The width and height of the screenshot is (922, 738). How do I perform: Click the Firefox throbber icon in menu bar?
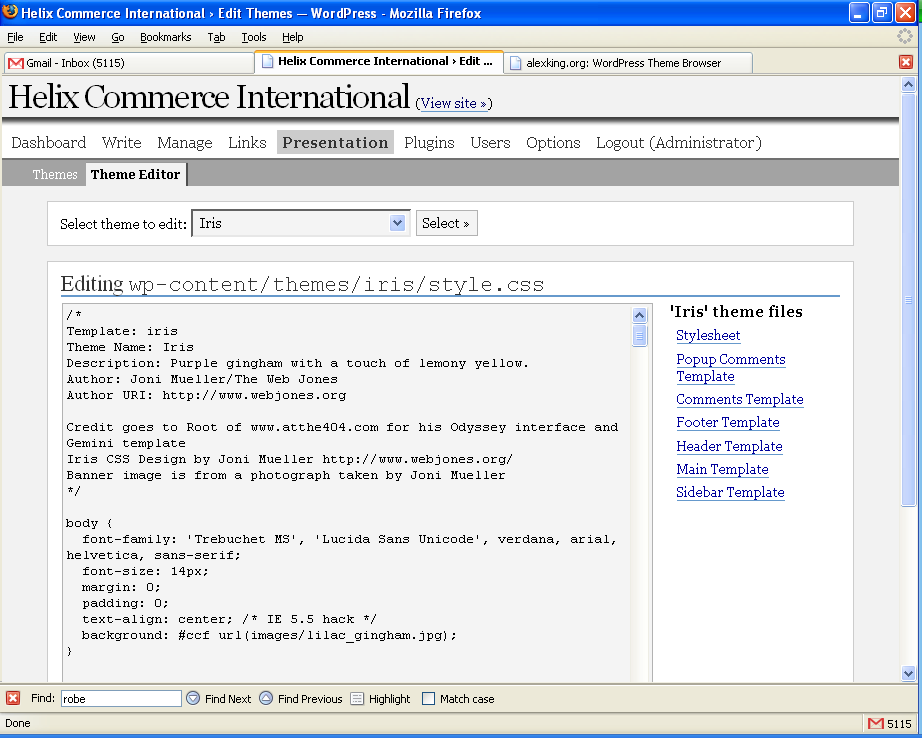pyautogui.click(x=905, y=37)
